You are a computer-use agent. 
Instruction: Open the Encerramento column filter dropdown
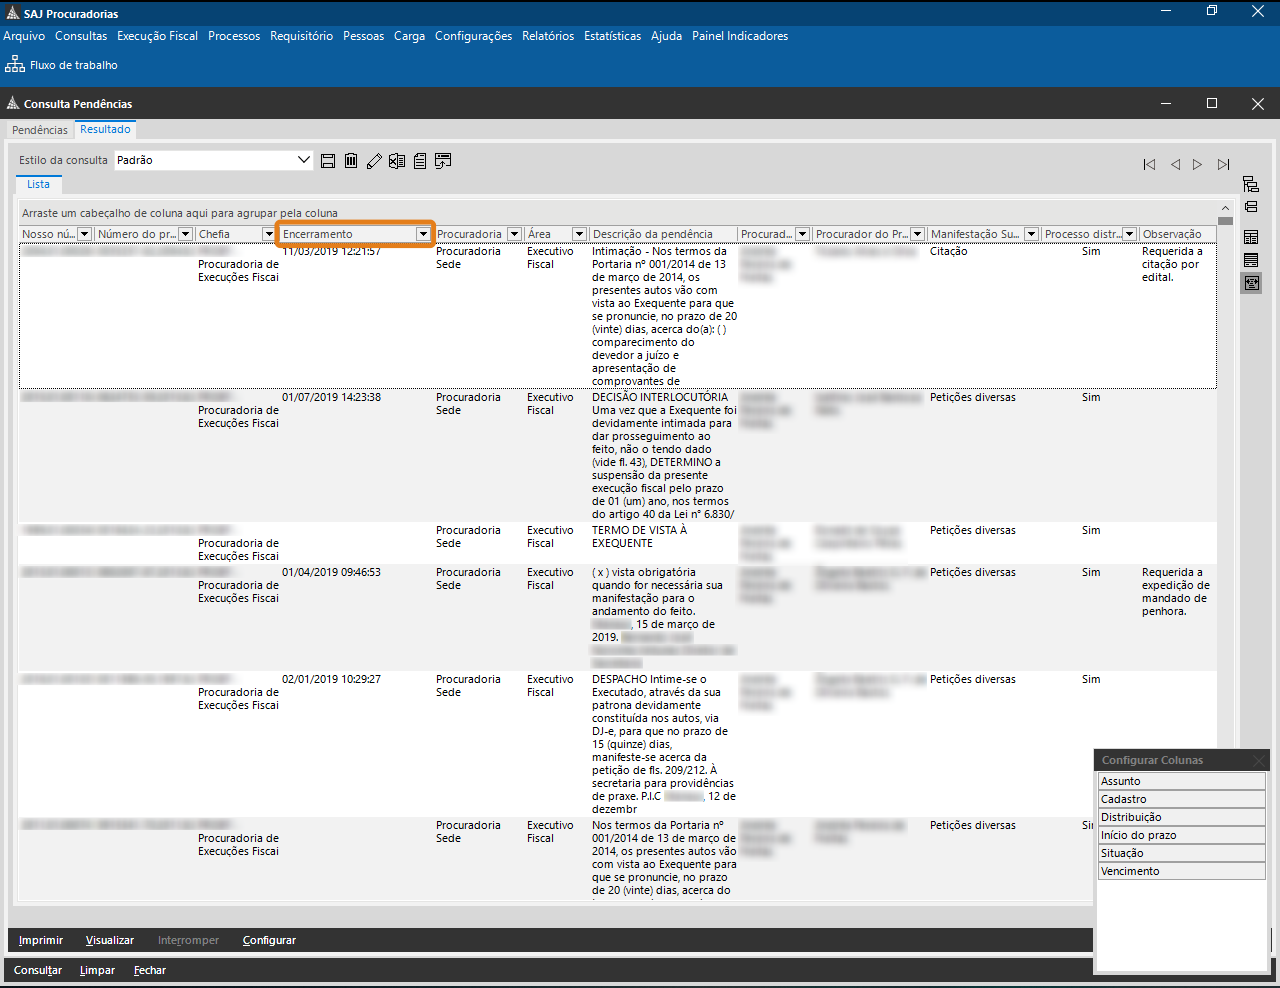(x=423, y=234)
